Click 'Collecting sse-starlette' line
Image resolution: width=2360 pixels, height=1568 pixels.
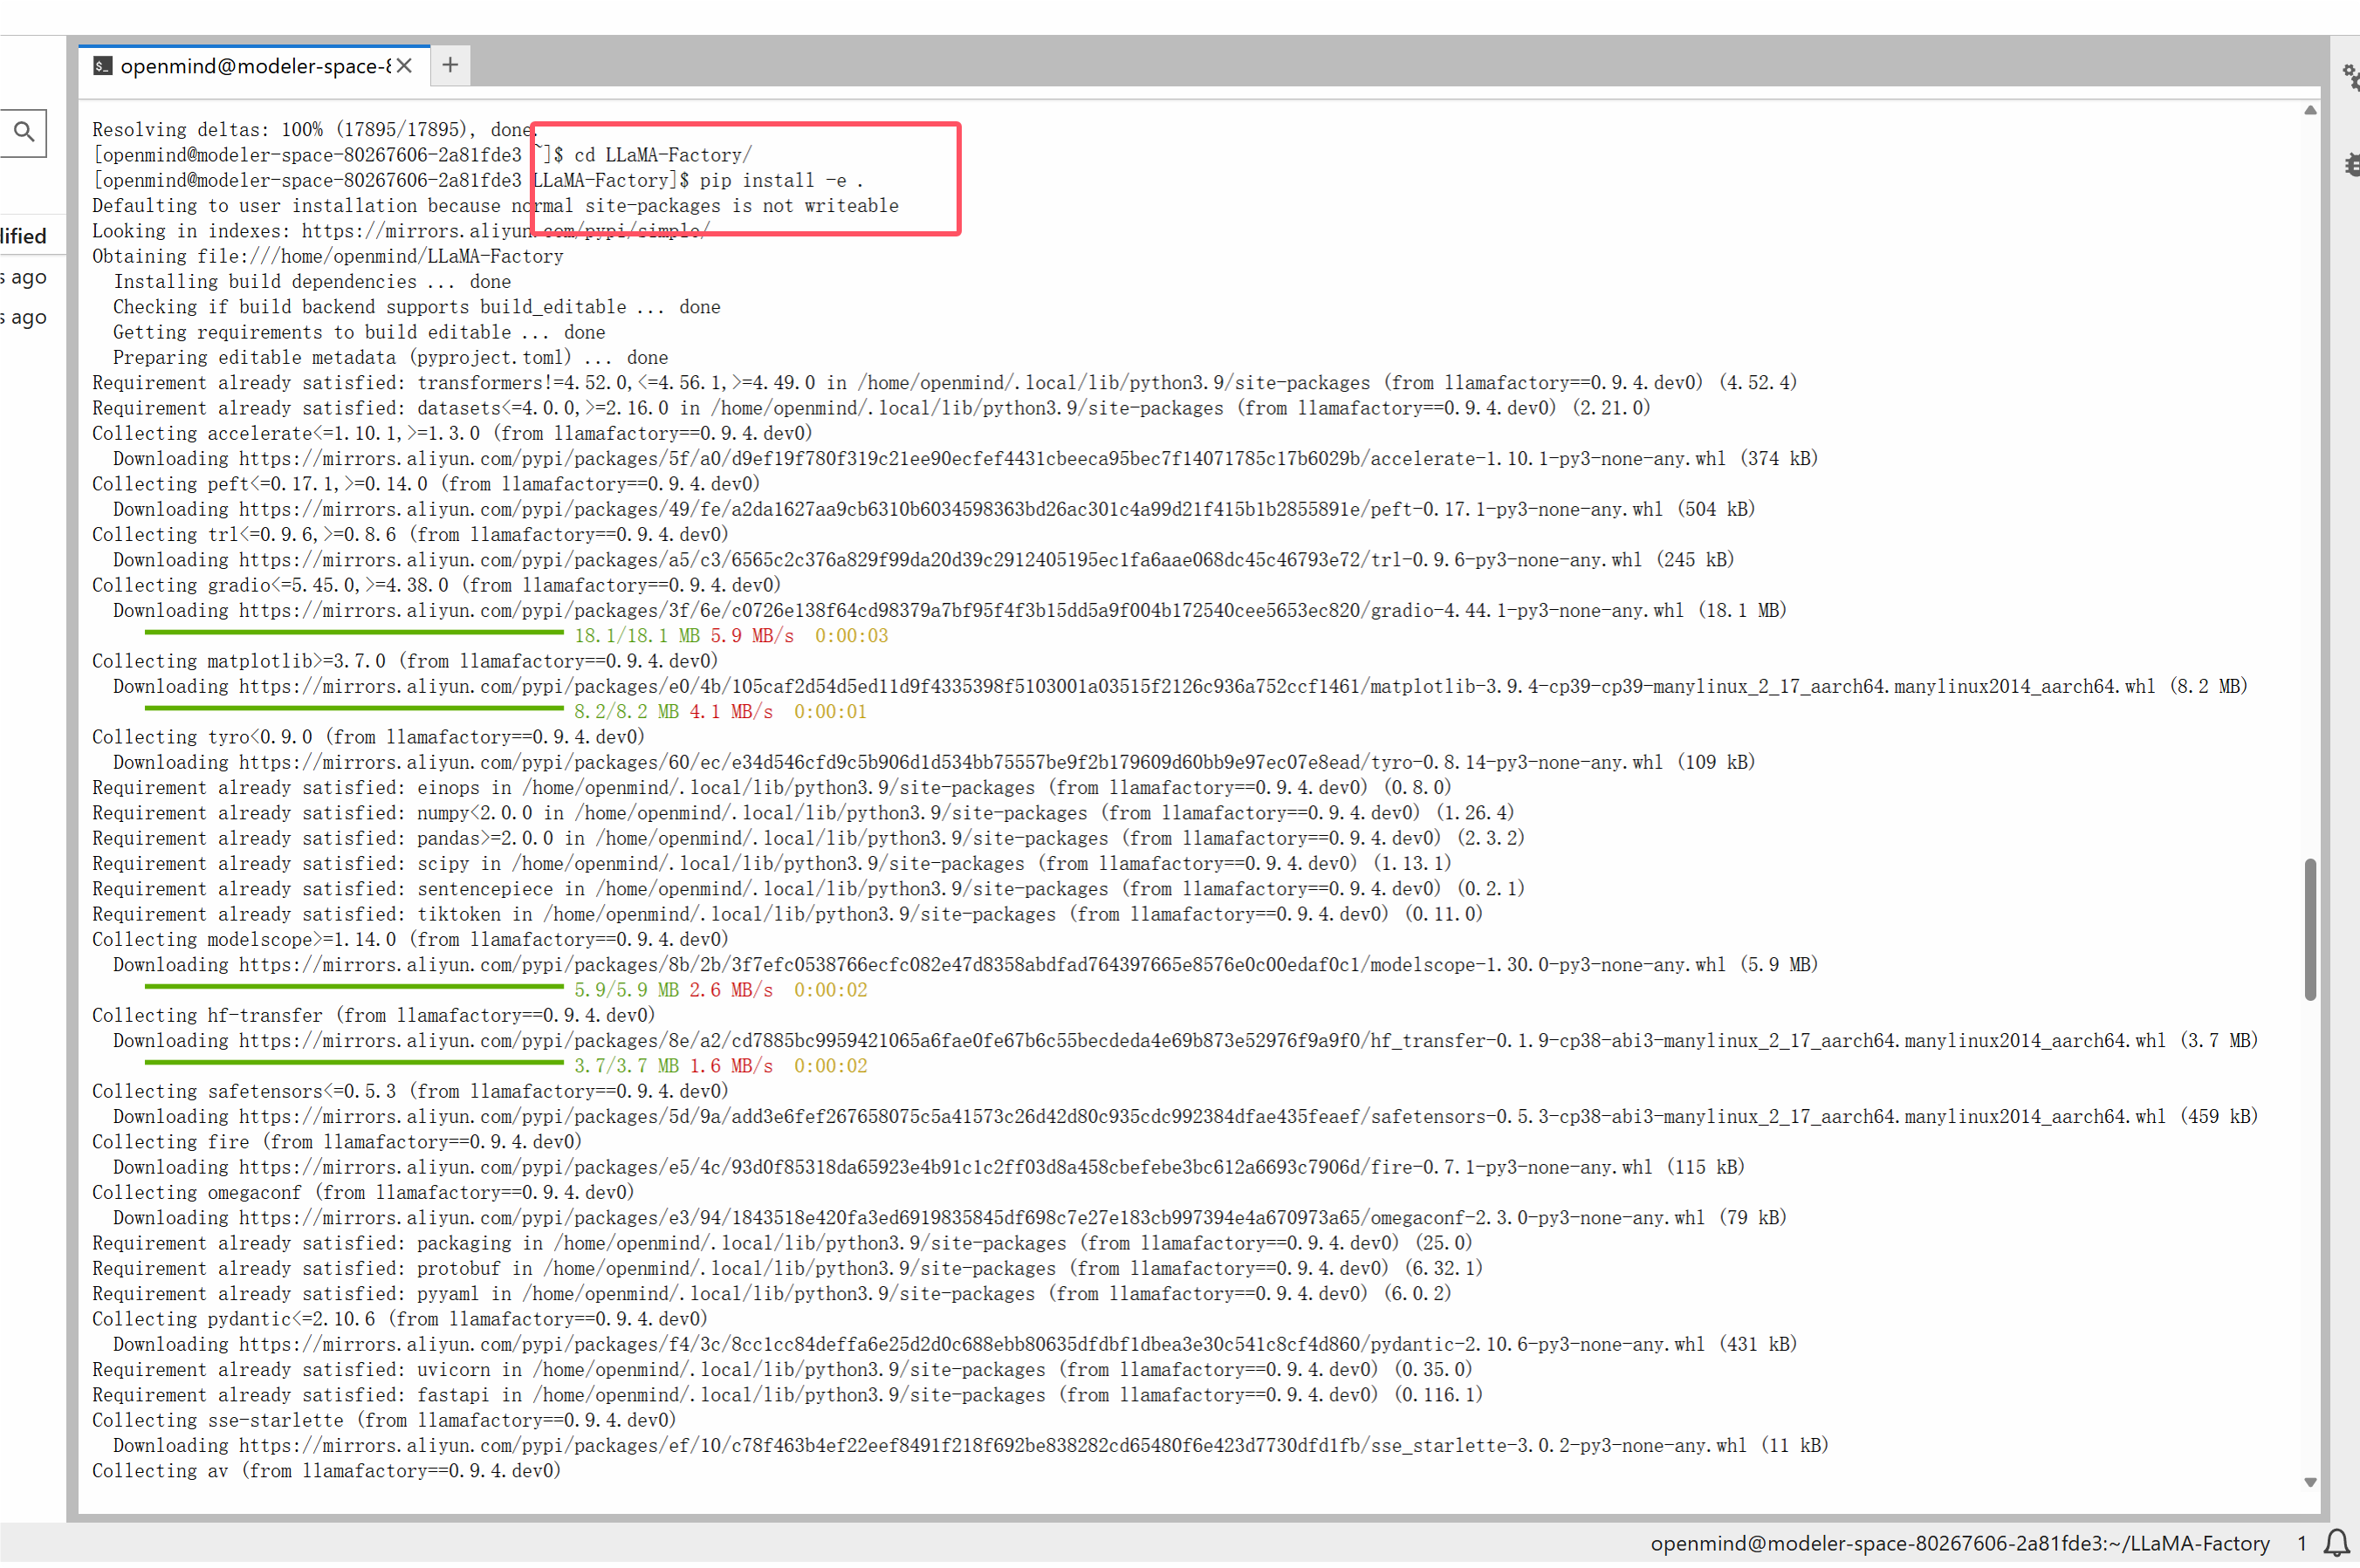click(384, 1421)
